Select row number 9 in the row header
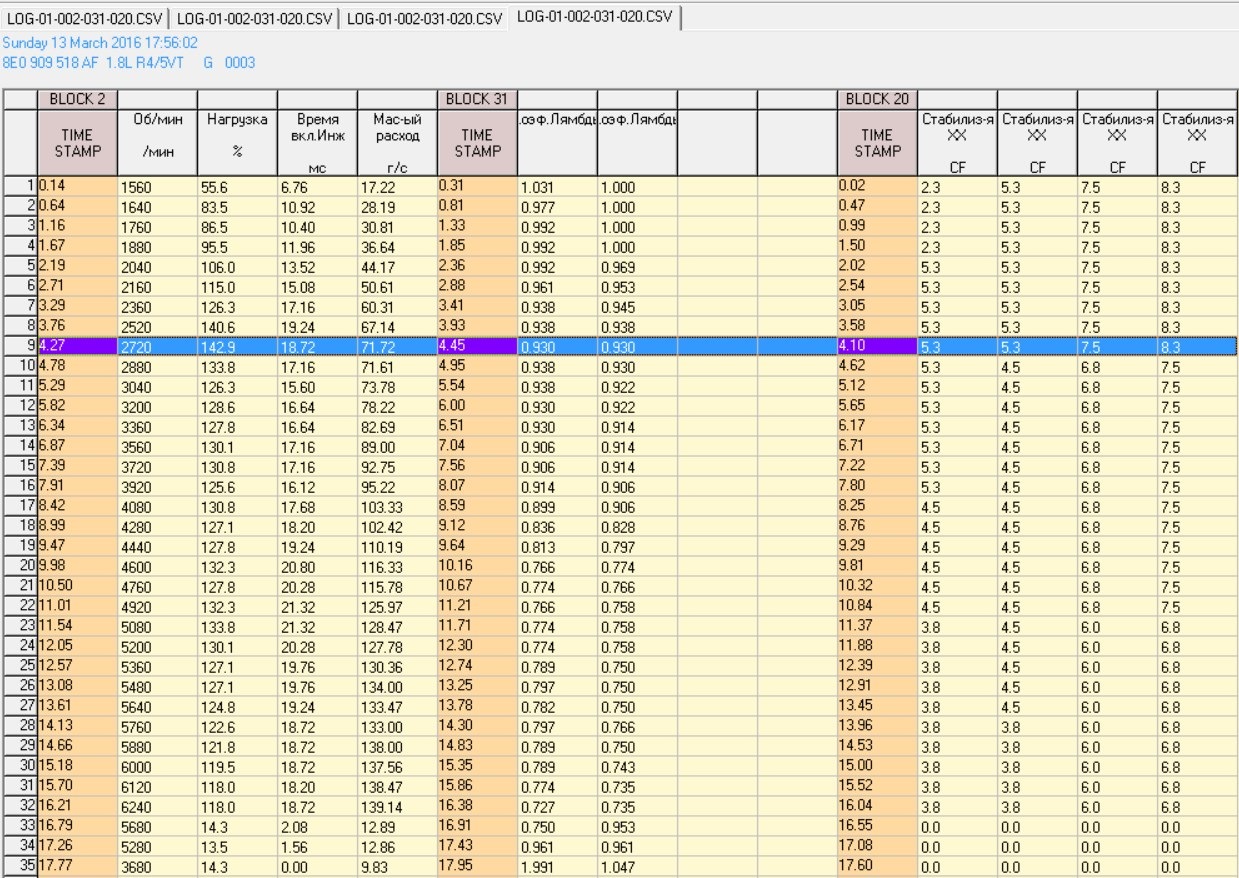 coord(20,347)
